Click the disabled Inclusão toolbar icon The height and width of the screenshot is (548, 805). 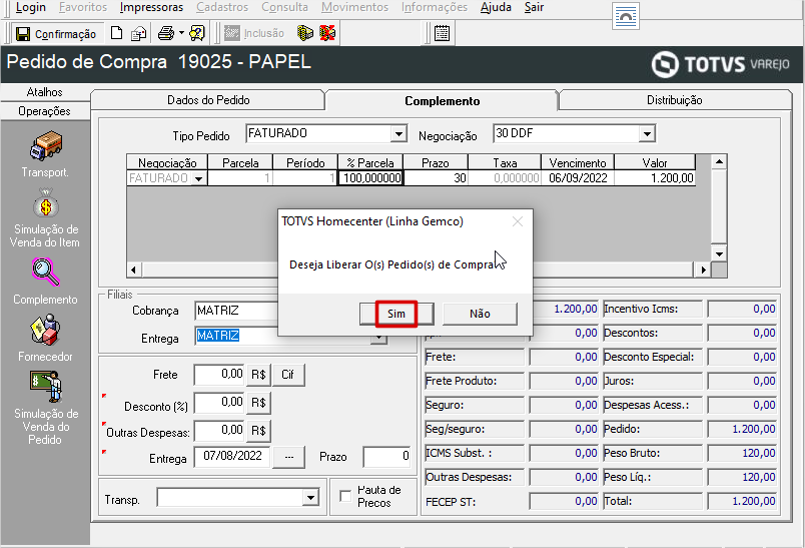(x=232, y=33)
